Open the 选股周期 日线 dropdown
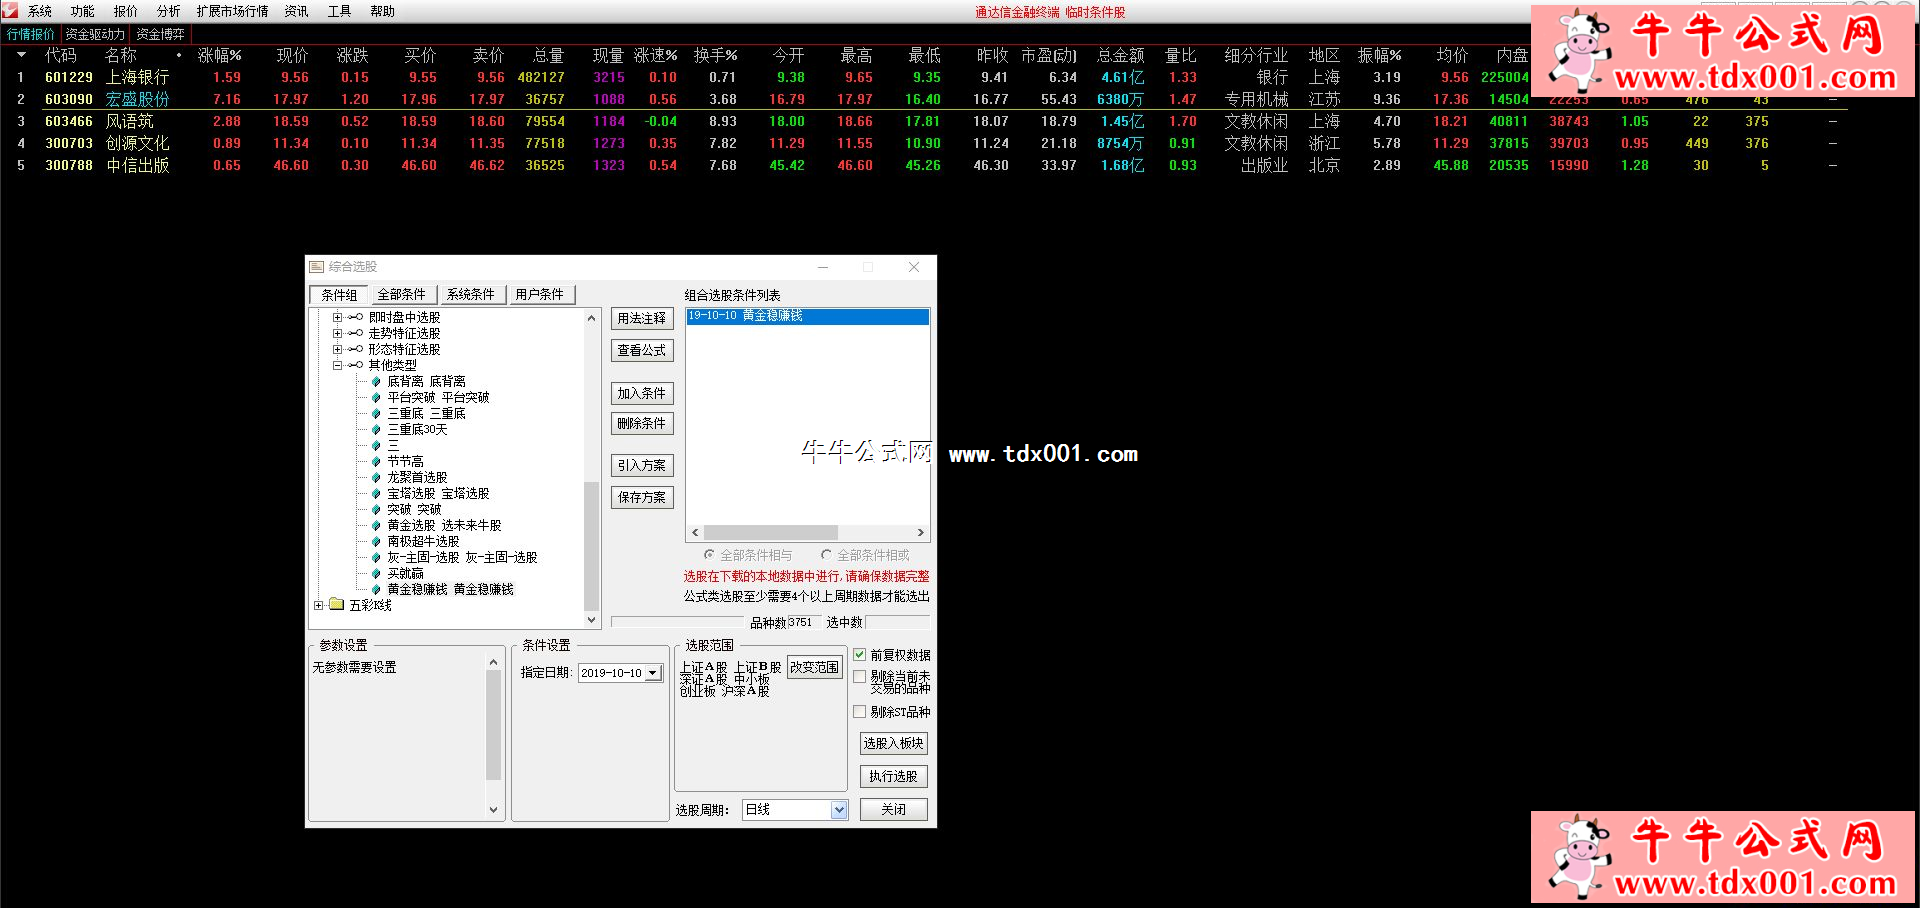 (839, 810)
